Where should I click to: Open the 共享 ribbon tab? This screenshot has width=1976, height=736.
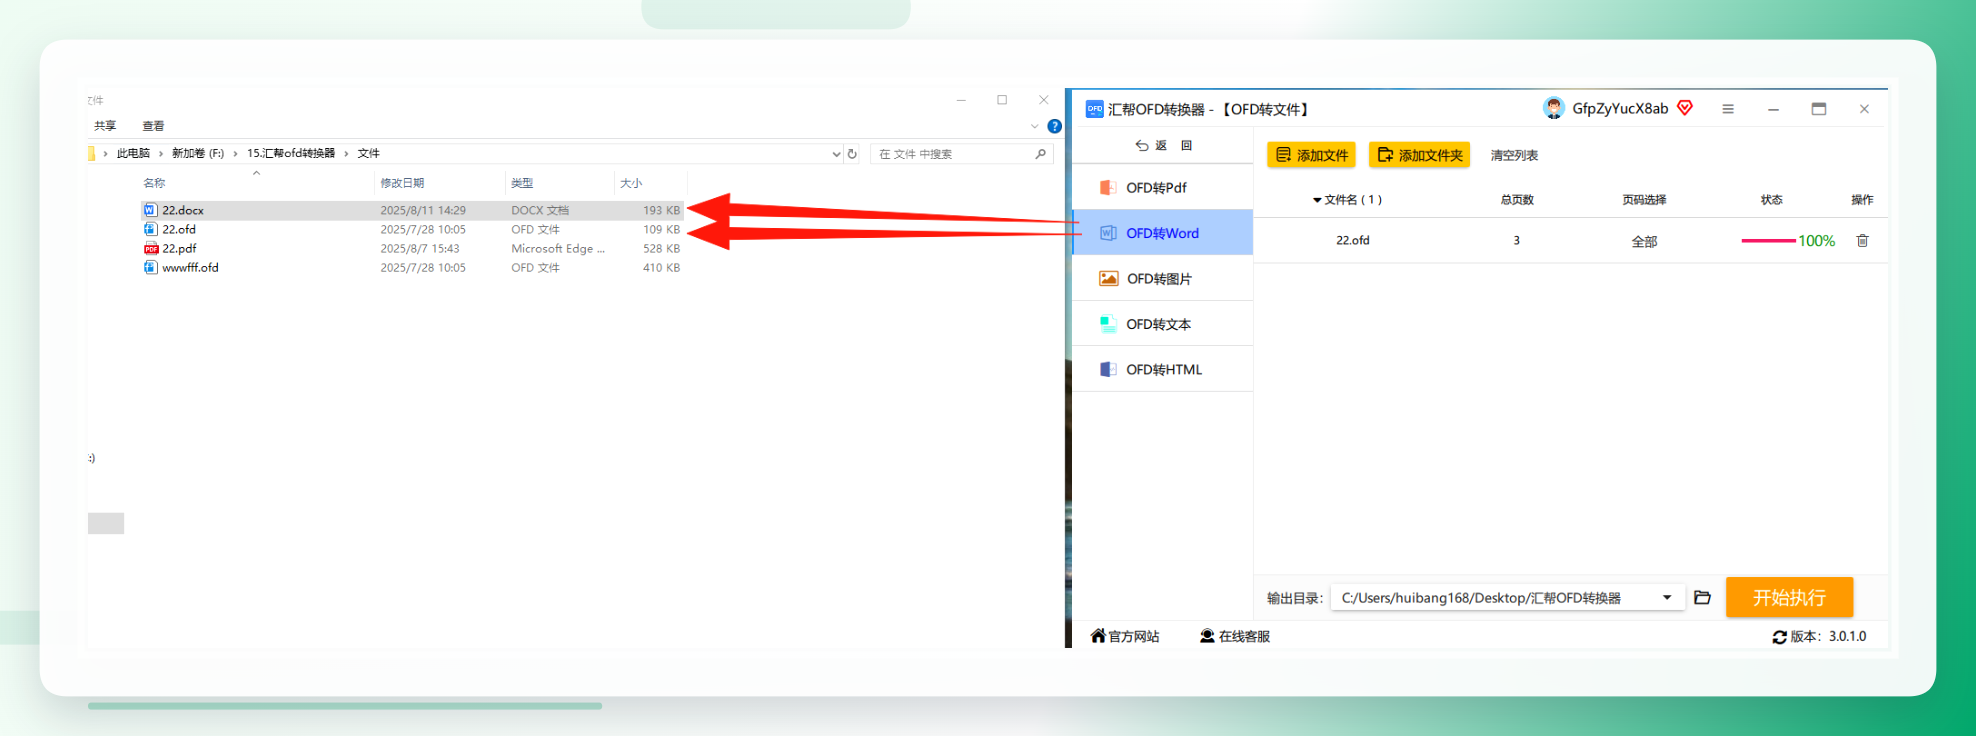coord(105,126)
